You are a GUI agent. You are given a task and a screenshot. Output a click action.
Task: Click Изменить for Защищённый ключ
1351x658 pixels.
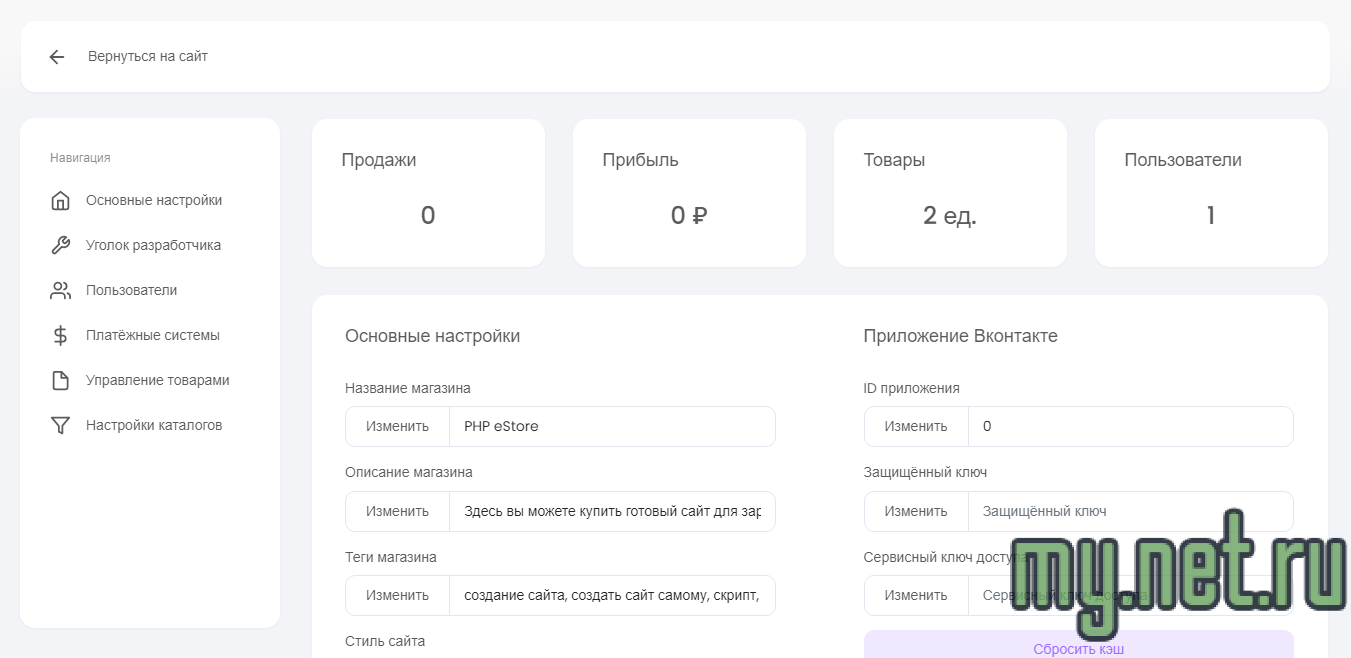click(916, 511)
